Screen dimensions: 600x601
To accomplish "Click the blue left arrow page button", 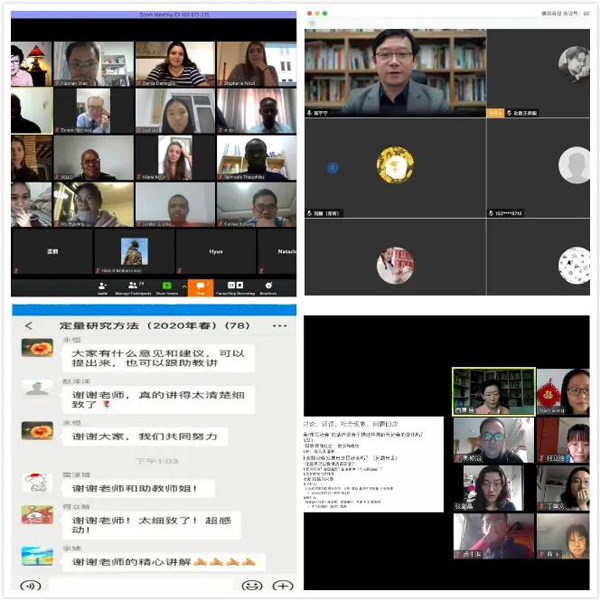I will coord(333,168).
